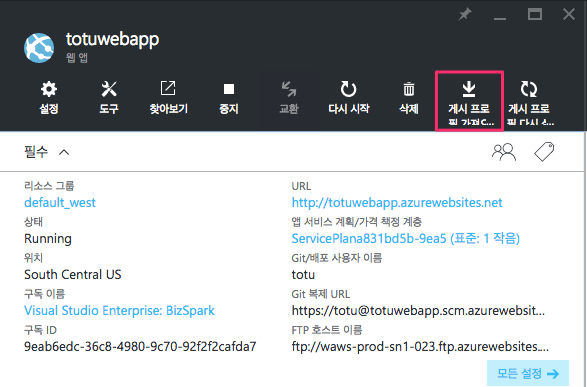Open the default_west resource group link
587x387 pixels.
60,202
